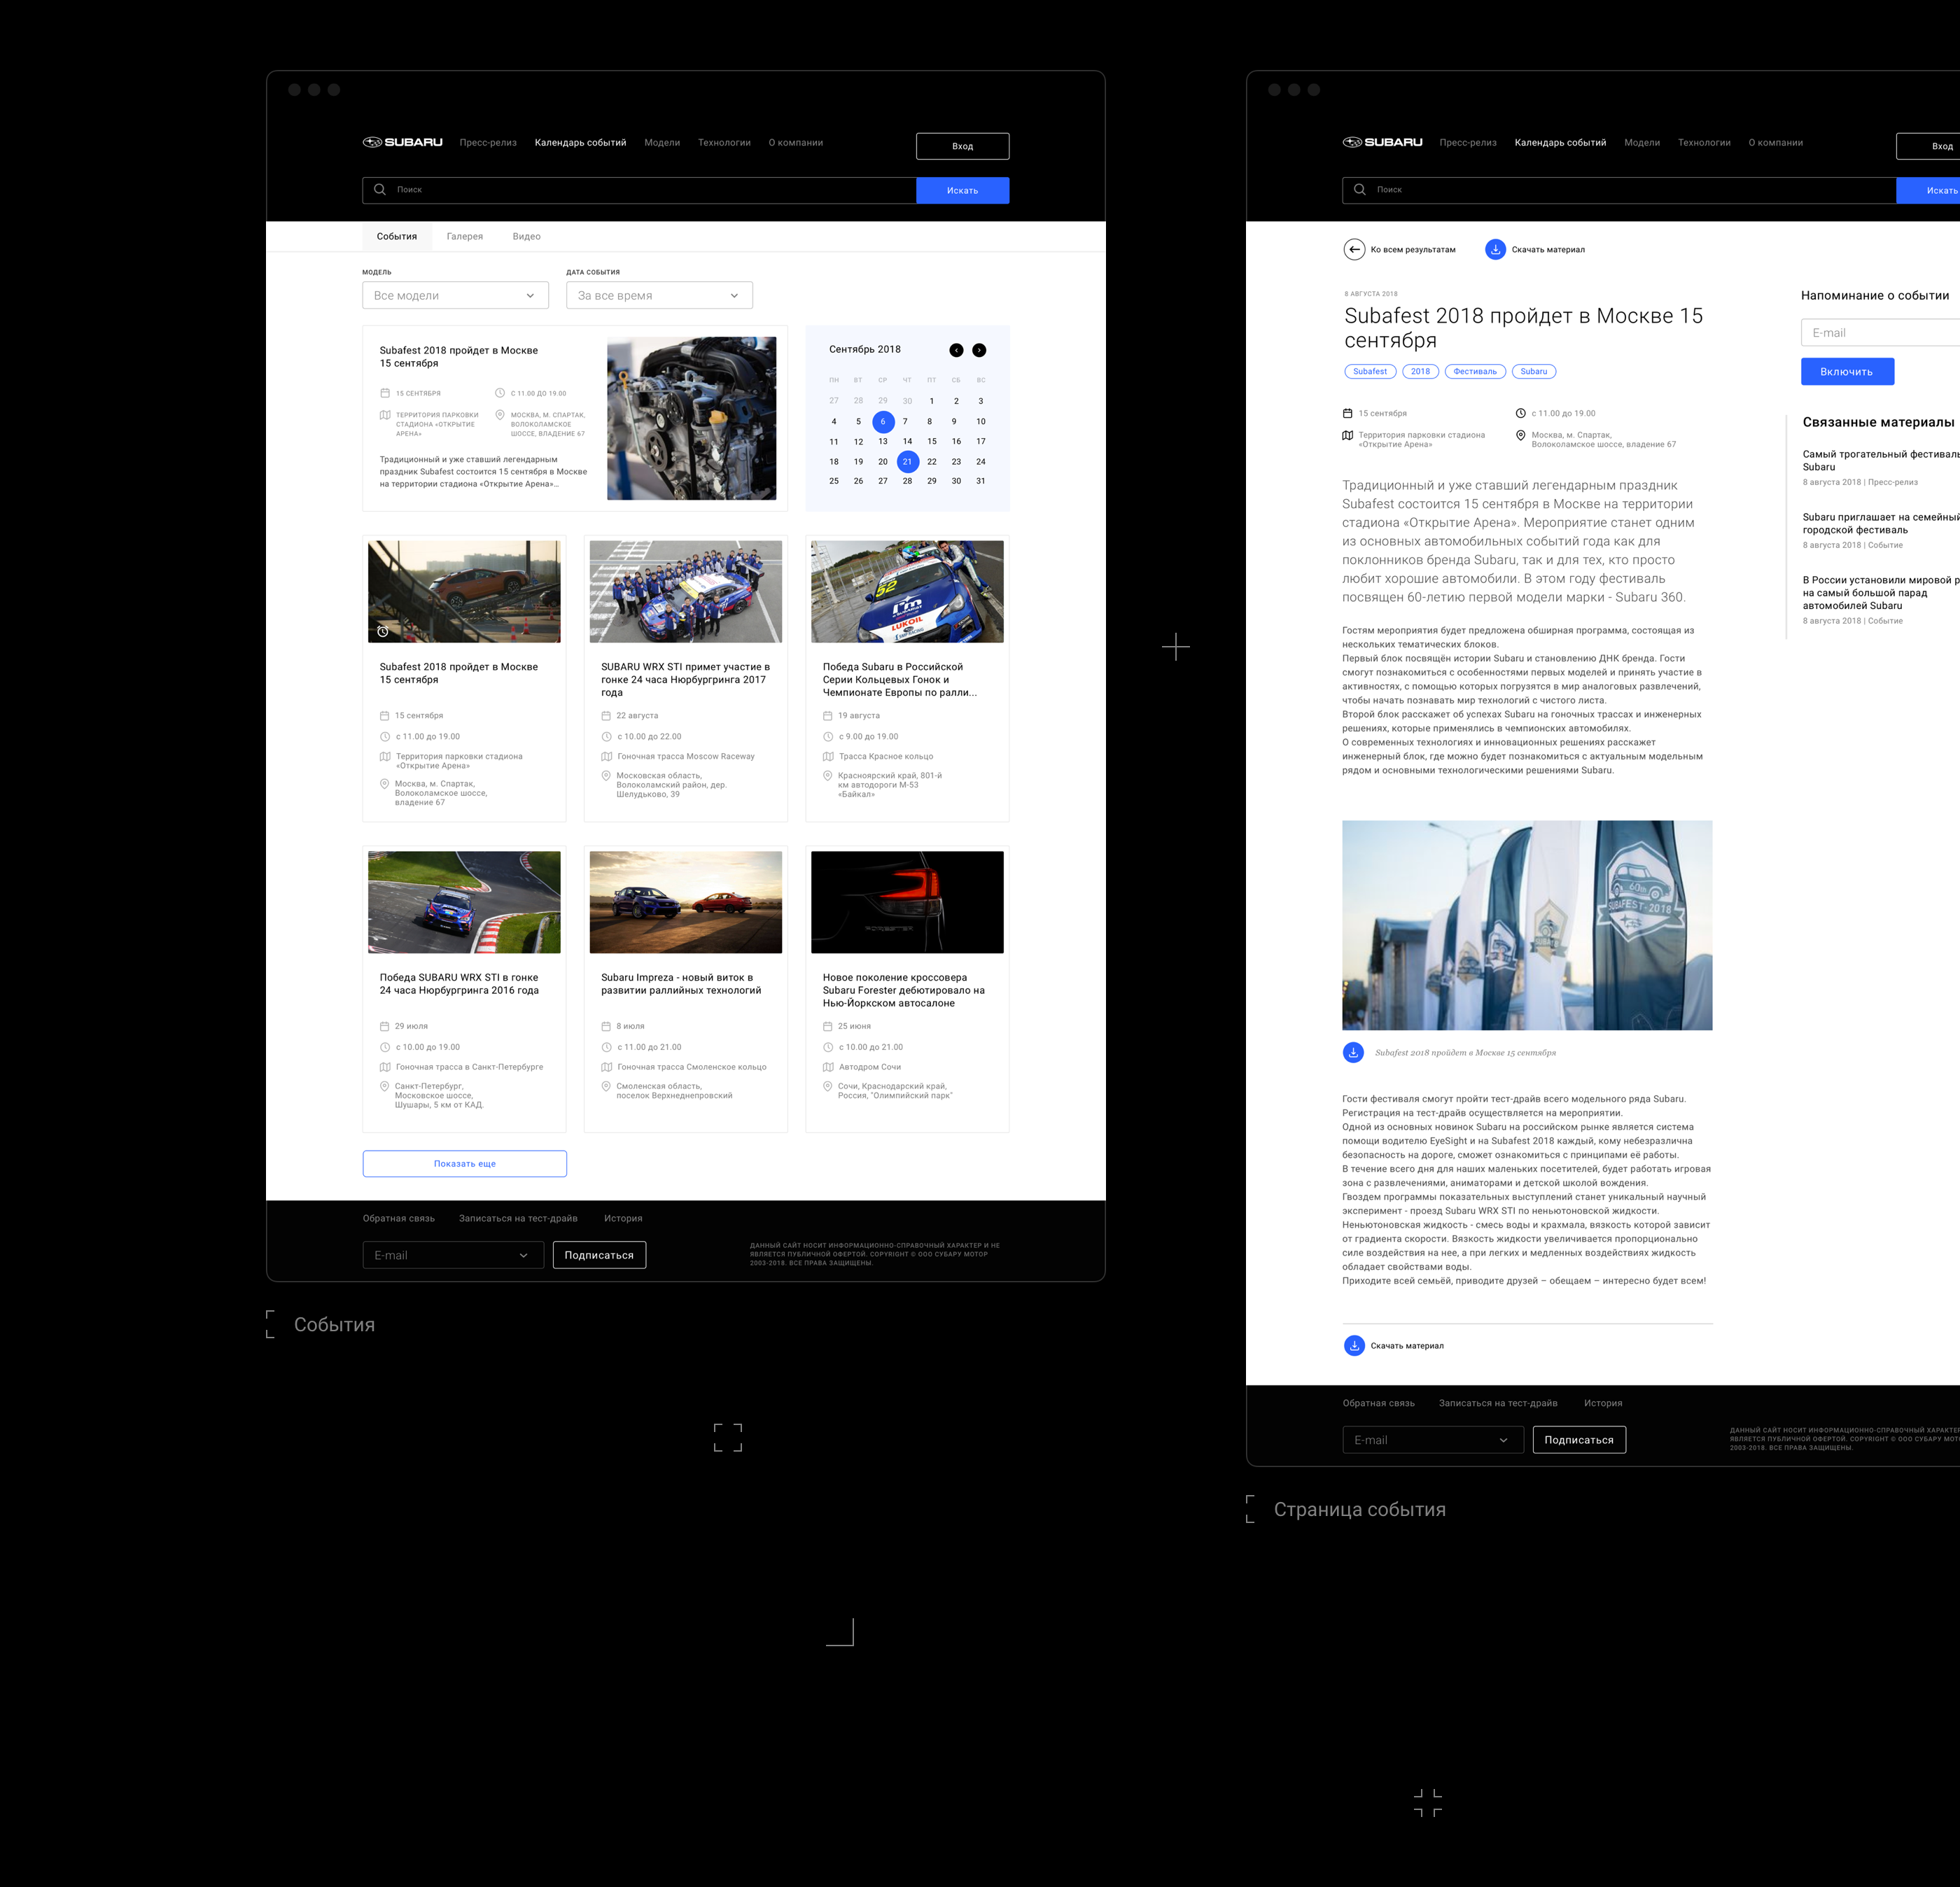The width and height of the screenshot is (1960, 1887).
Task: Open Forester taillight thumbnail
Action: tap(908, 903)
